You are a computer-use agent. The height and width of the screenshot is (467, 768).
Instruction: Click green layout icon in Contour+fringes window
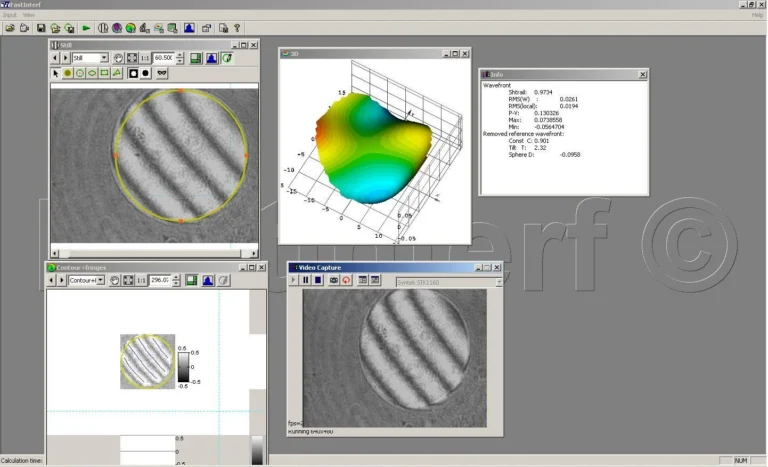tap(192, 280)
